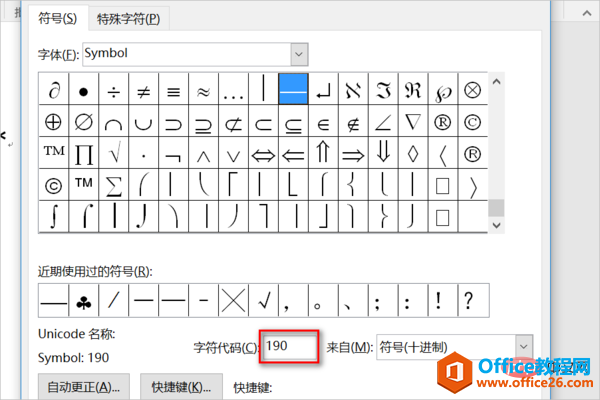The height and width of the screenshot is (400, 600).
Task: Select the angle ∠ symbol
Action: (x=383, y=121)
